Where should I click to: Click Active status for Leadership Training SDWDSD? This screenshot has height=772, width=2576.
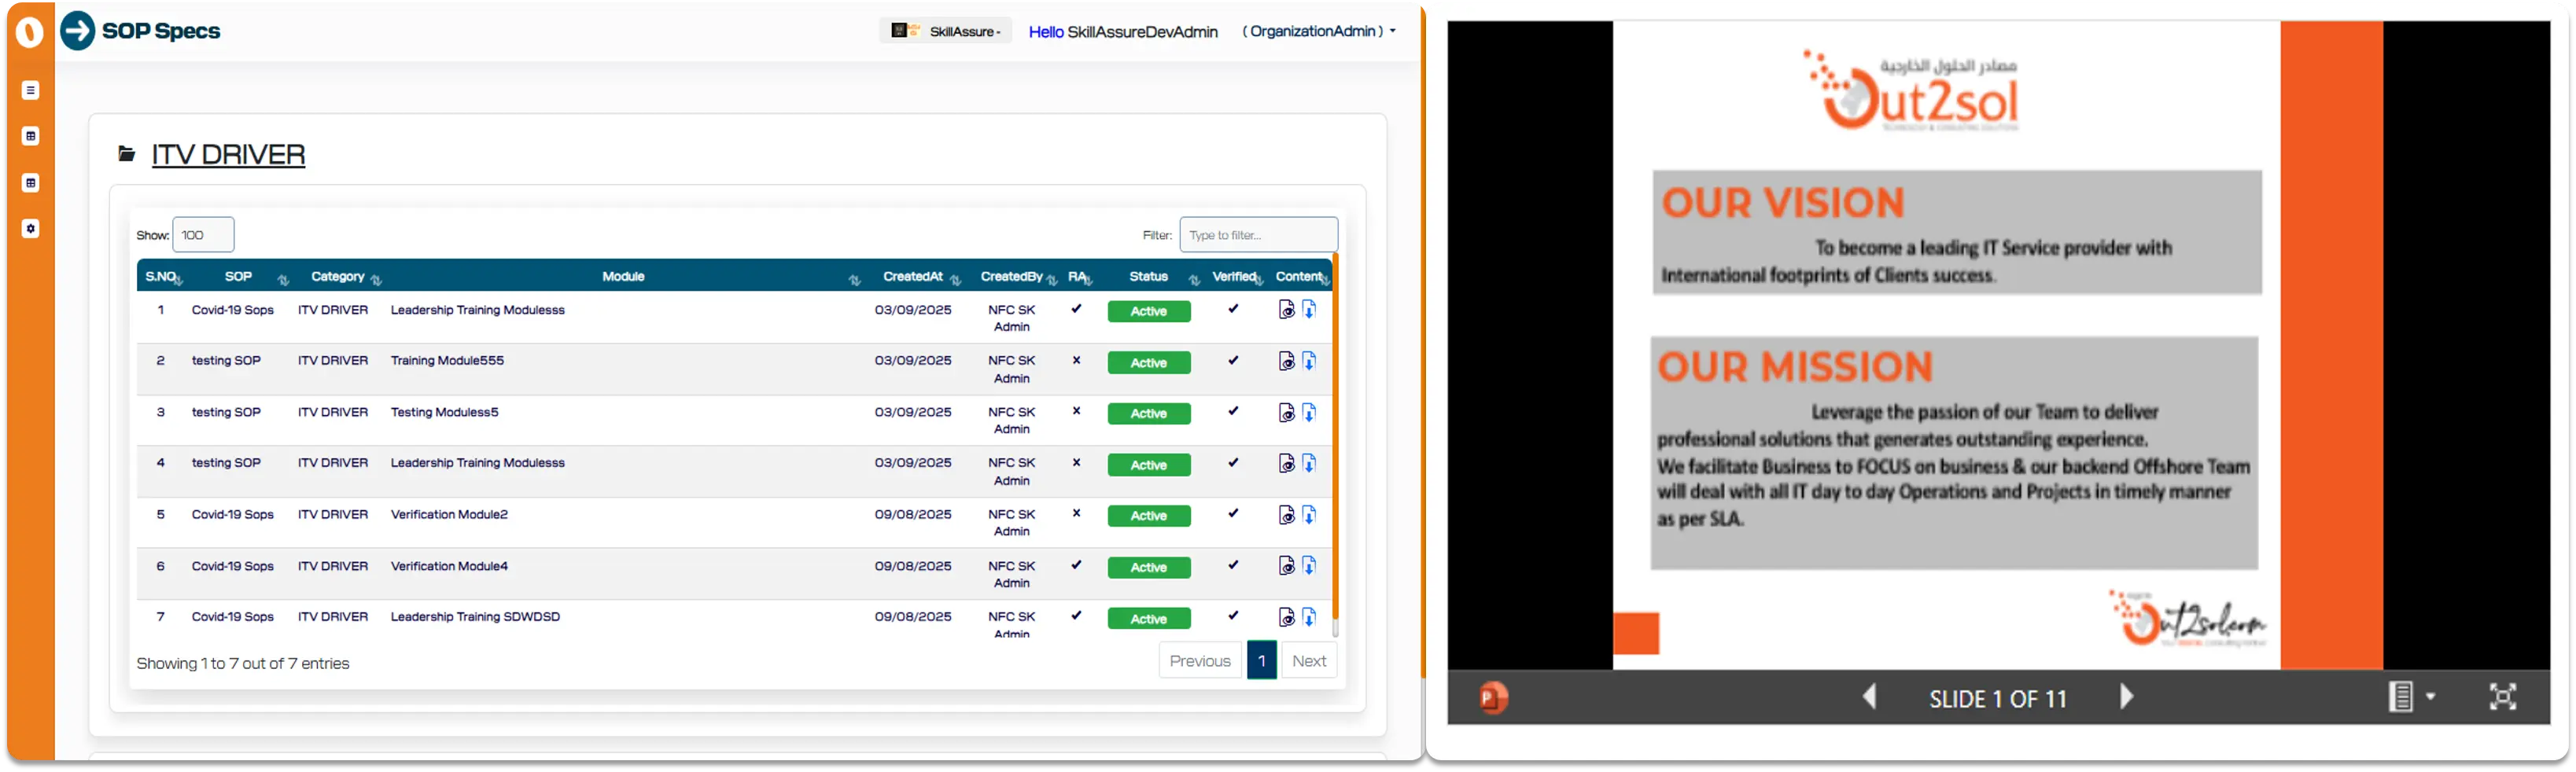1149,620
